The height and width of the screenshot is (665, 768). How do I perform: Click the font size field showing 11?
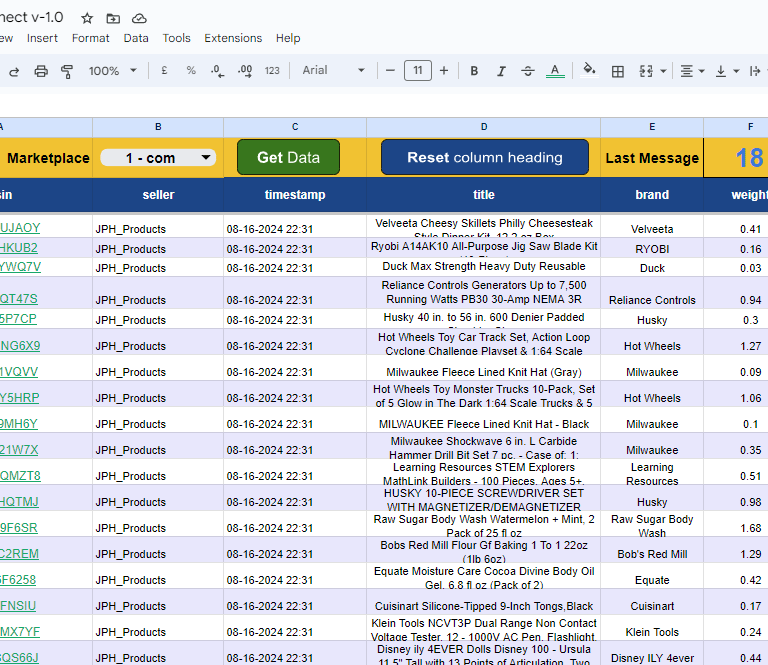point(418,71)
